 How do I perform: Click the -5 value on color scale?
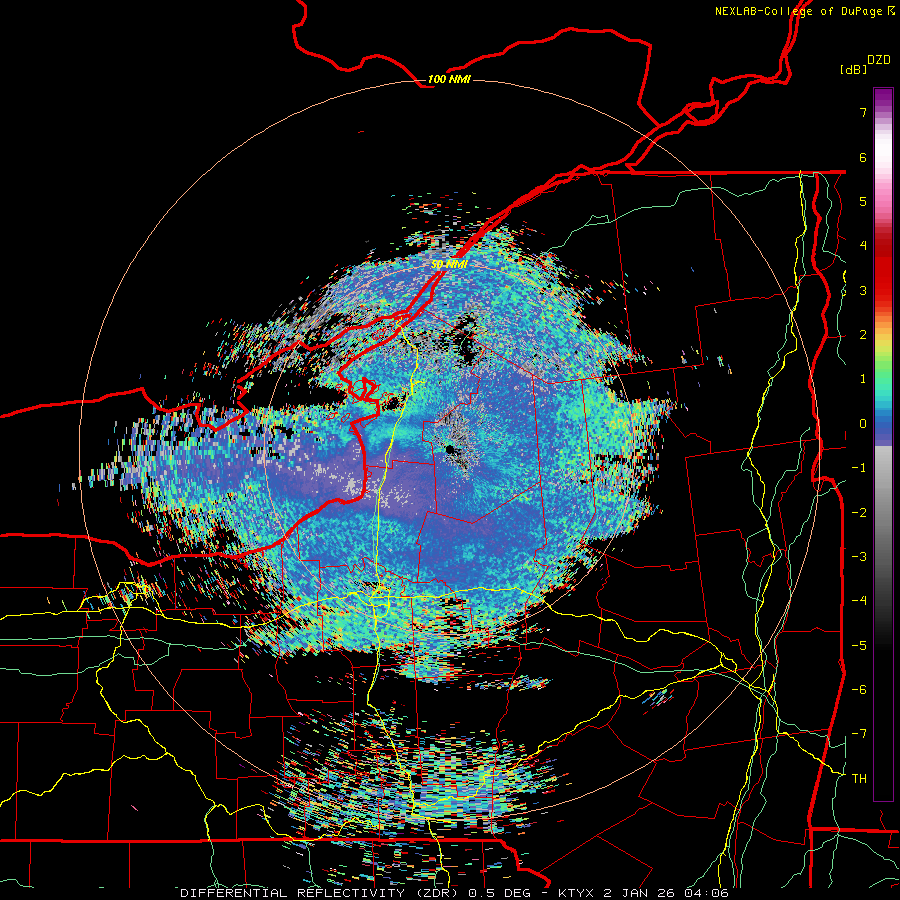point(859,646)
